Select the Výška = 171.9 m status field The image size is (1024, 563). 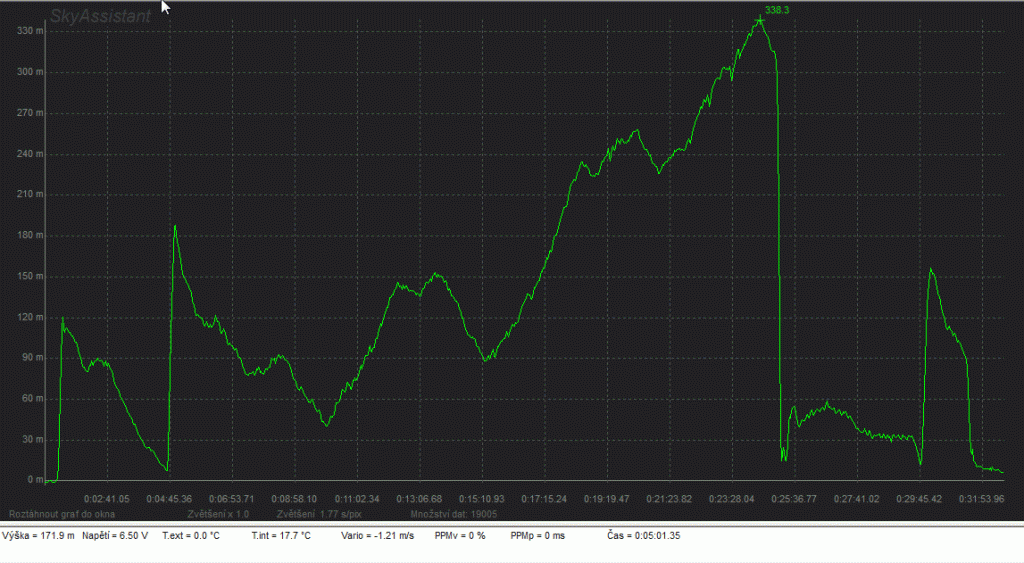(x=39, y=536)
